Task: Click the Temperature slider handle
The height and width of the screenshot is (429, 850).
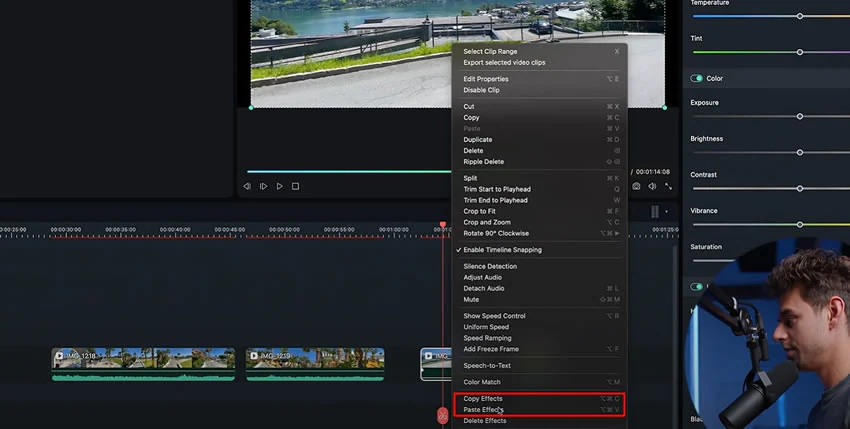Action: click(x=800, y=16)
